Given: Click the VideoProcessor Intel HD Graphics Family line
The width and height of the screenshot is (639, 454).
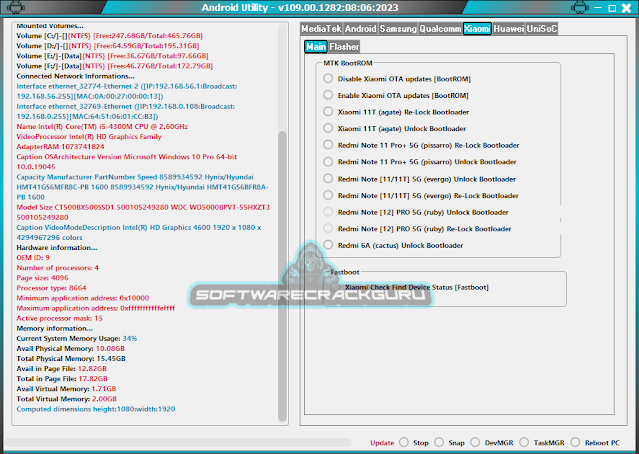Looking at the screenshot, I should pyautogui.click(x=89, y=137).
